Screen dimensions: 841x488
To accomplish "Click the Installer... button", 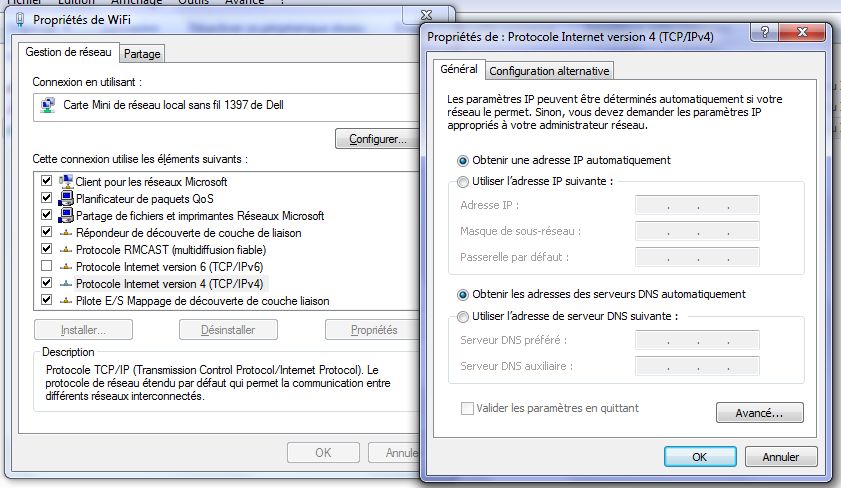I will pos(83,330).
